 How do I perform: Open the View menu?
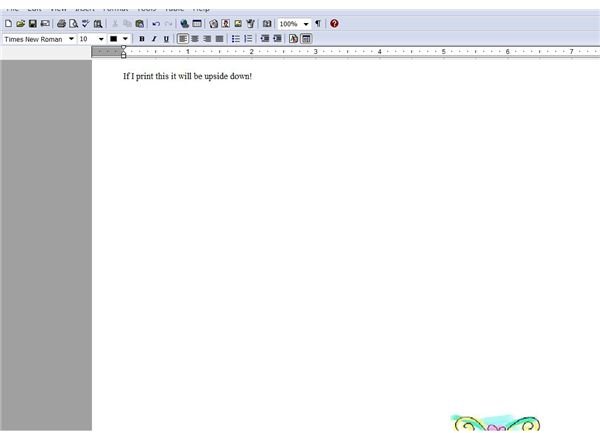58,8
